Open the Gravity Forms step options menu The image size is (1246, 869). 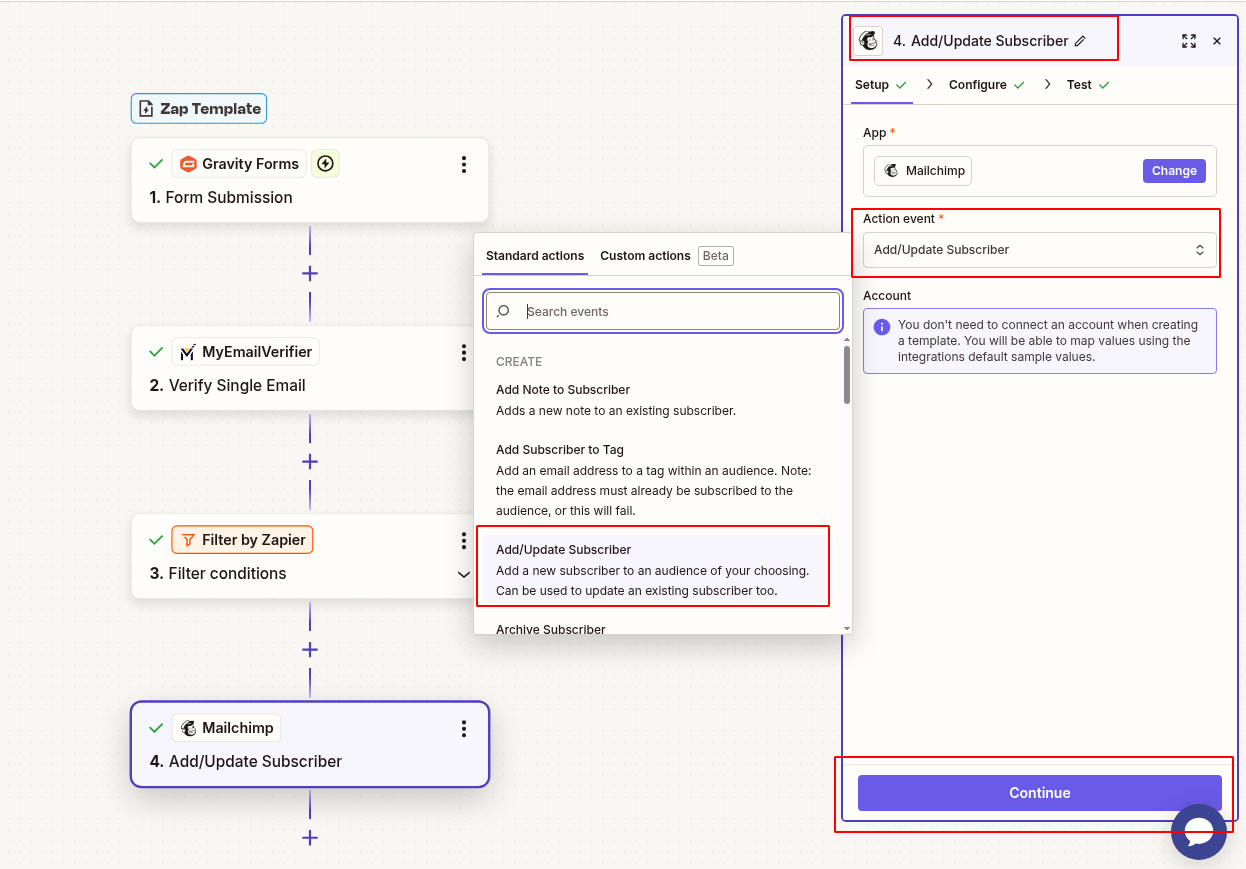463,164
